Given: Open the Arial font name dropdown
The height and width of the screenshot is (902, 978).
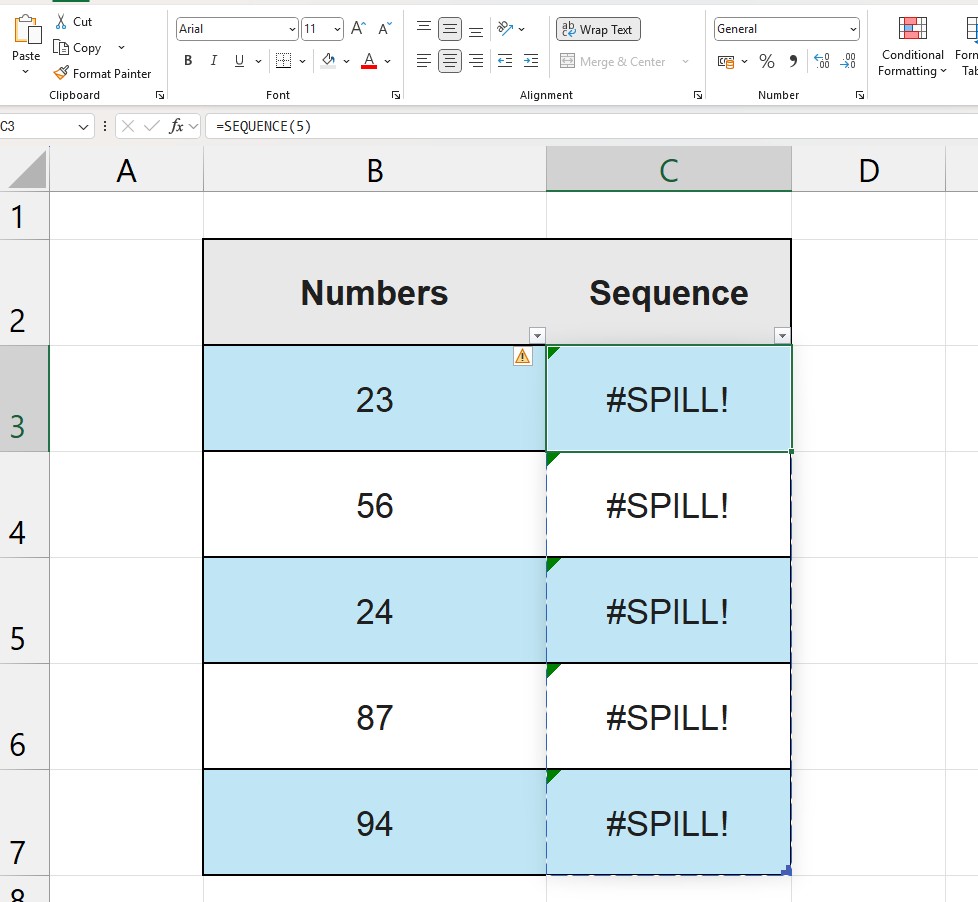Looking at the screenshot, I should click(x=292, y=28).
